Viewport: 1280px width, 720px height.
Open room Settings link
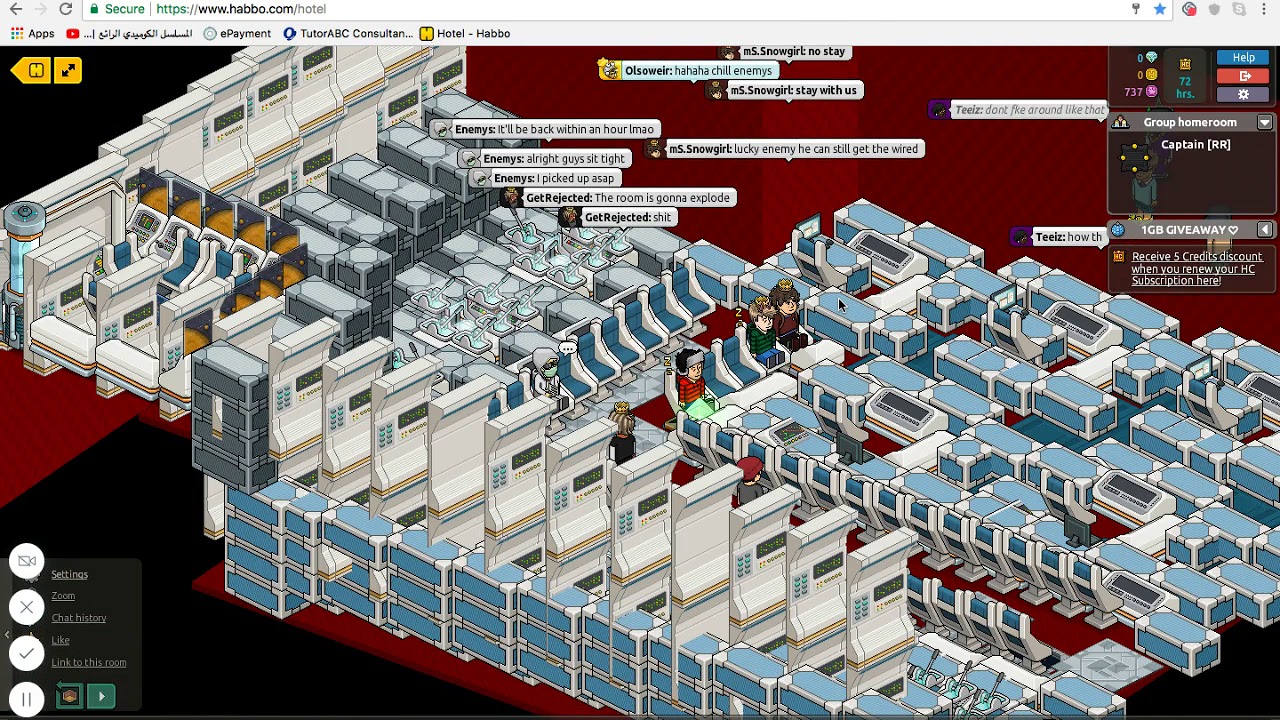(x=70, y=574)
